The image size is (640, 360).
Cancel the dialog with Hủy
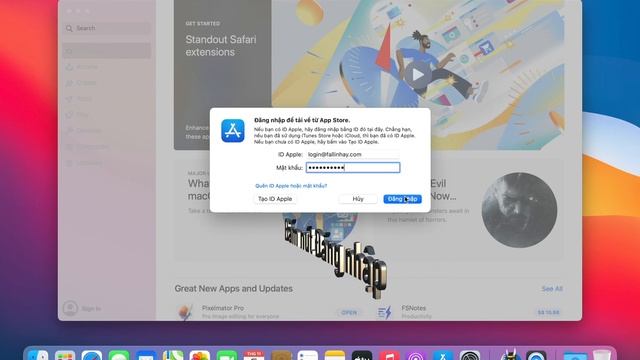(x=358, y=199)
